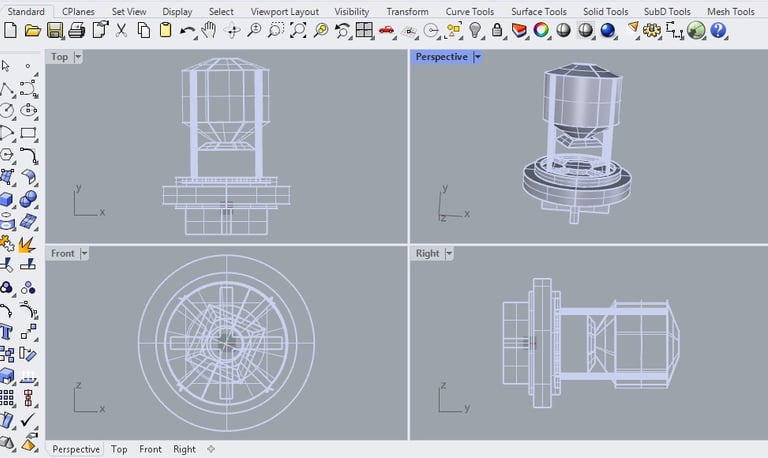
Task: Open the Set View toolbar tab
Action: click(x=129, y=11)
